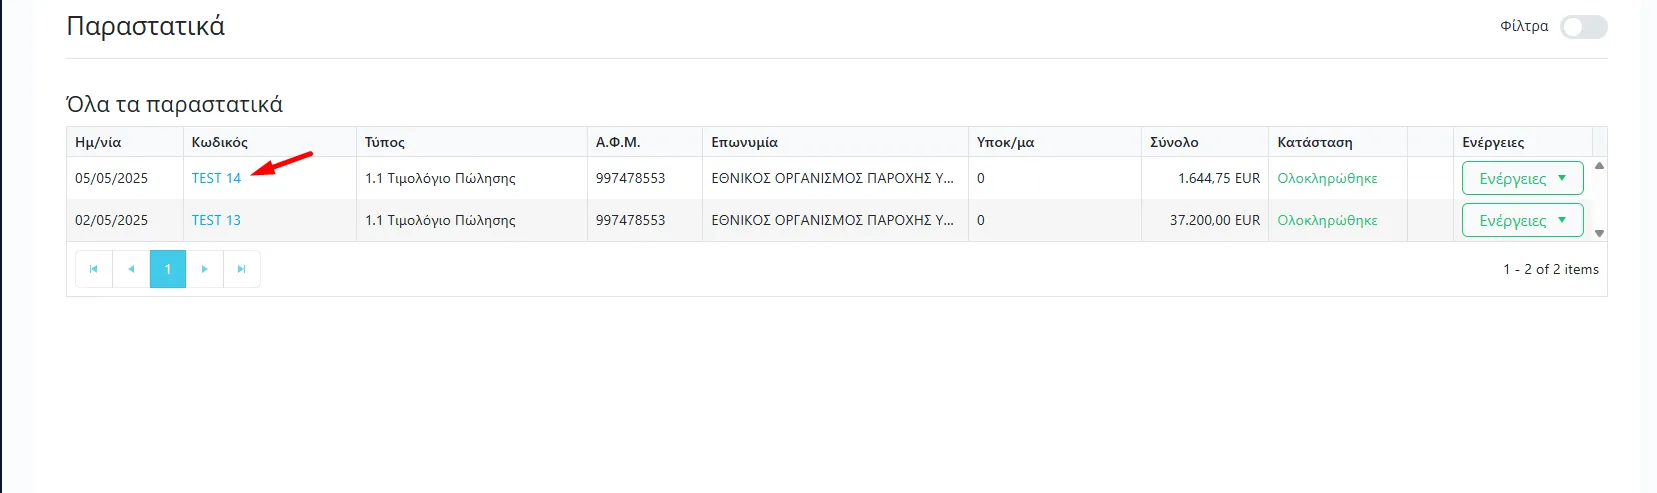The width and height of the screenshot is (1657, 493).
Task: Sort by Α.Φ.Μ. column header
Action: (618, 142)
